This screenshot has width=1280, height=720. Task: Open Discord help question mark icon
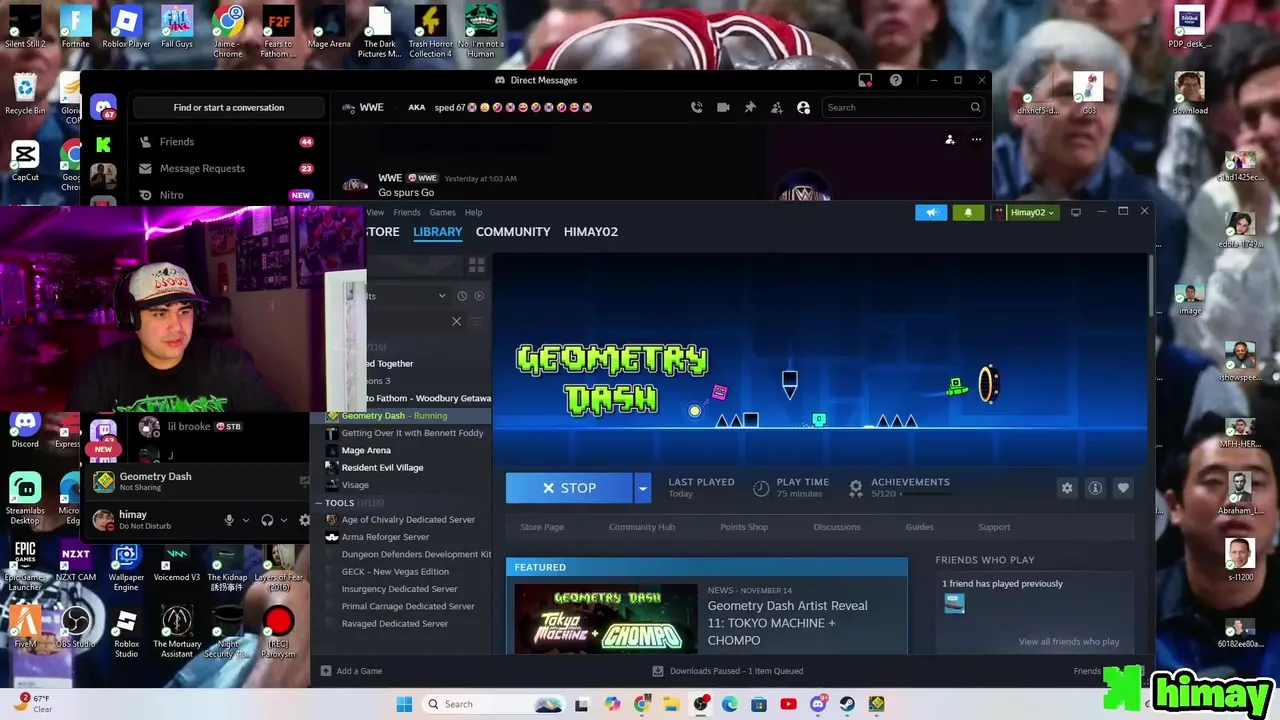pos(896,80)
